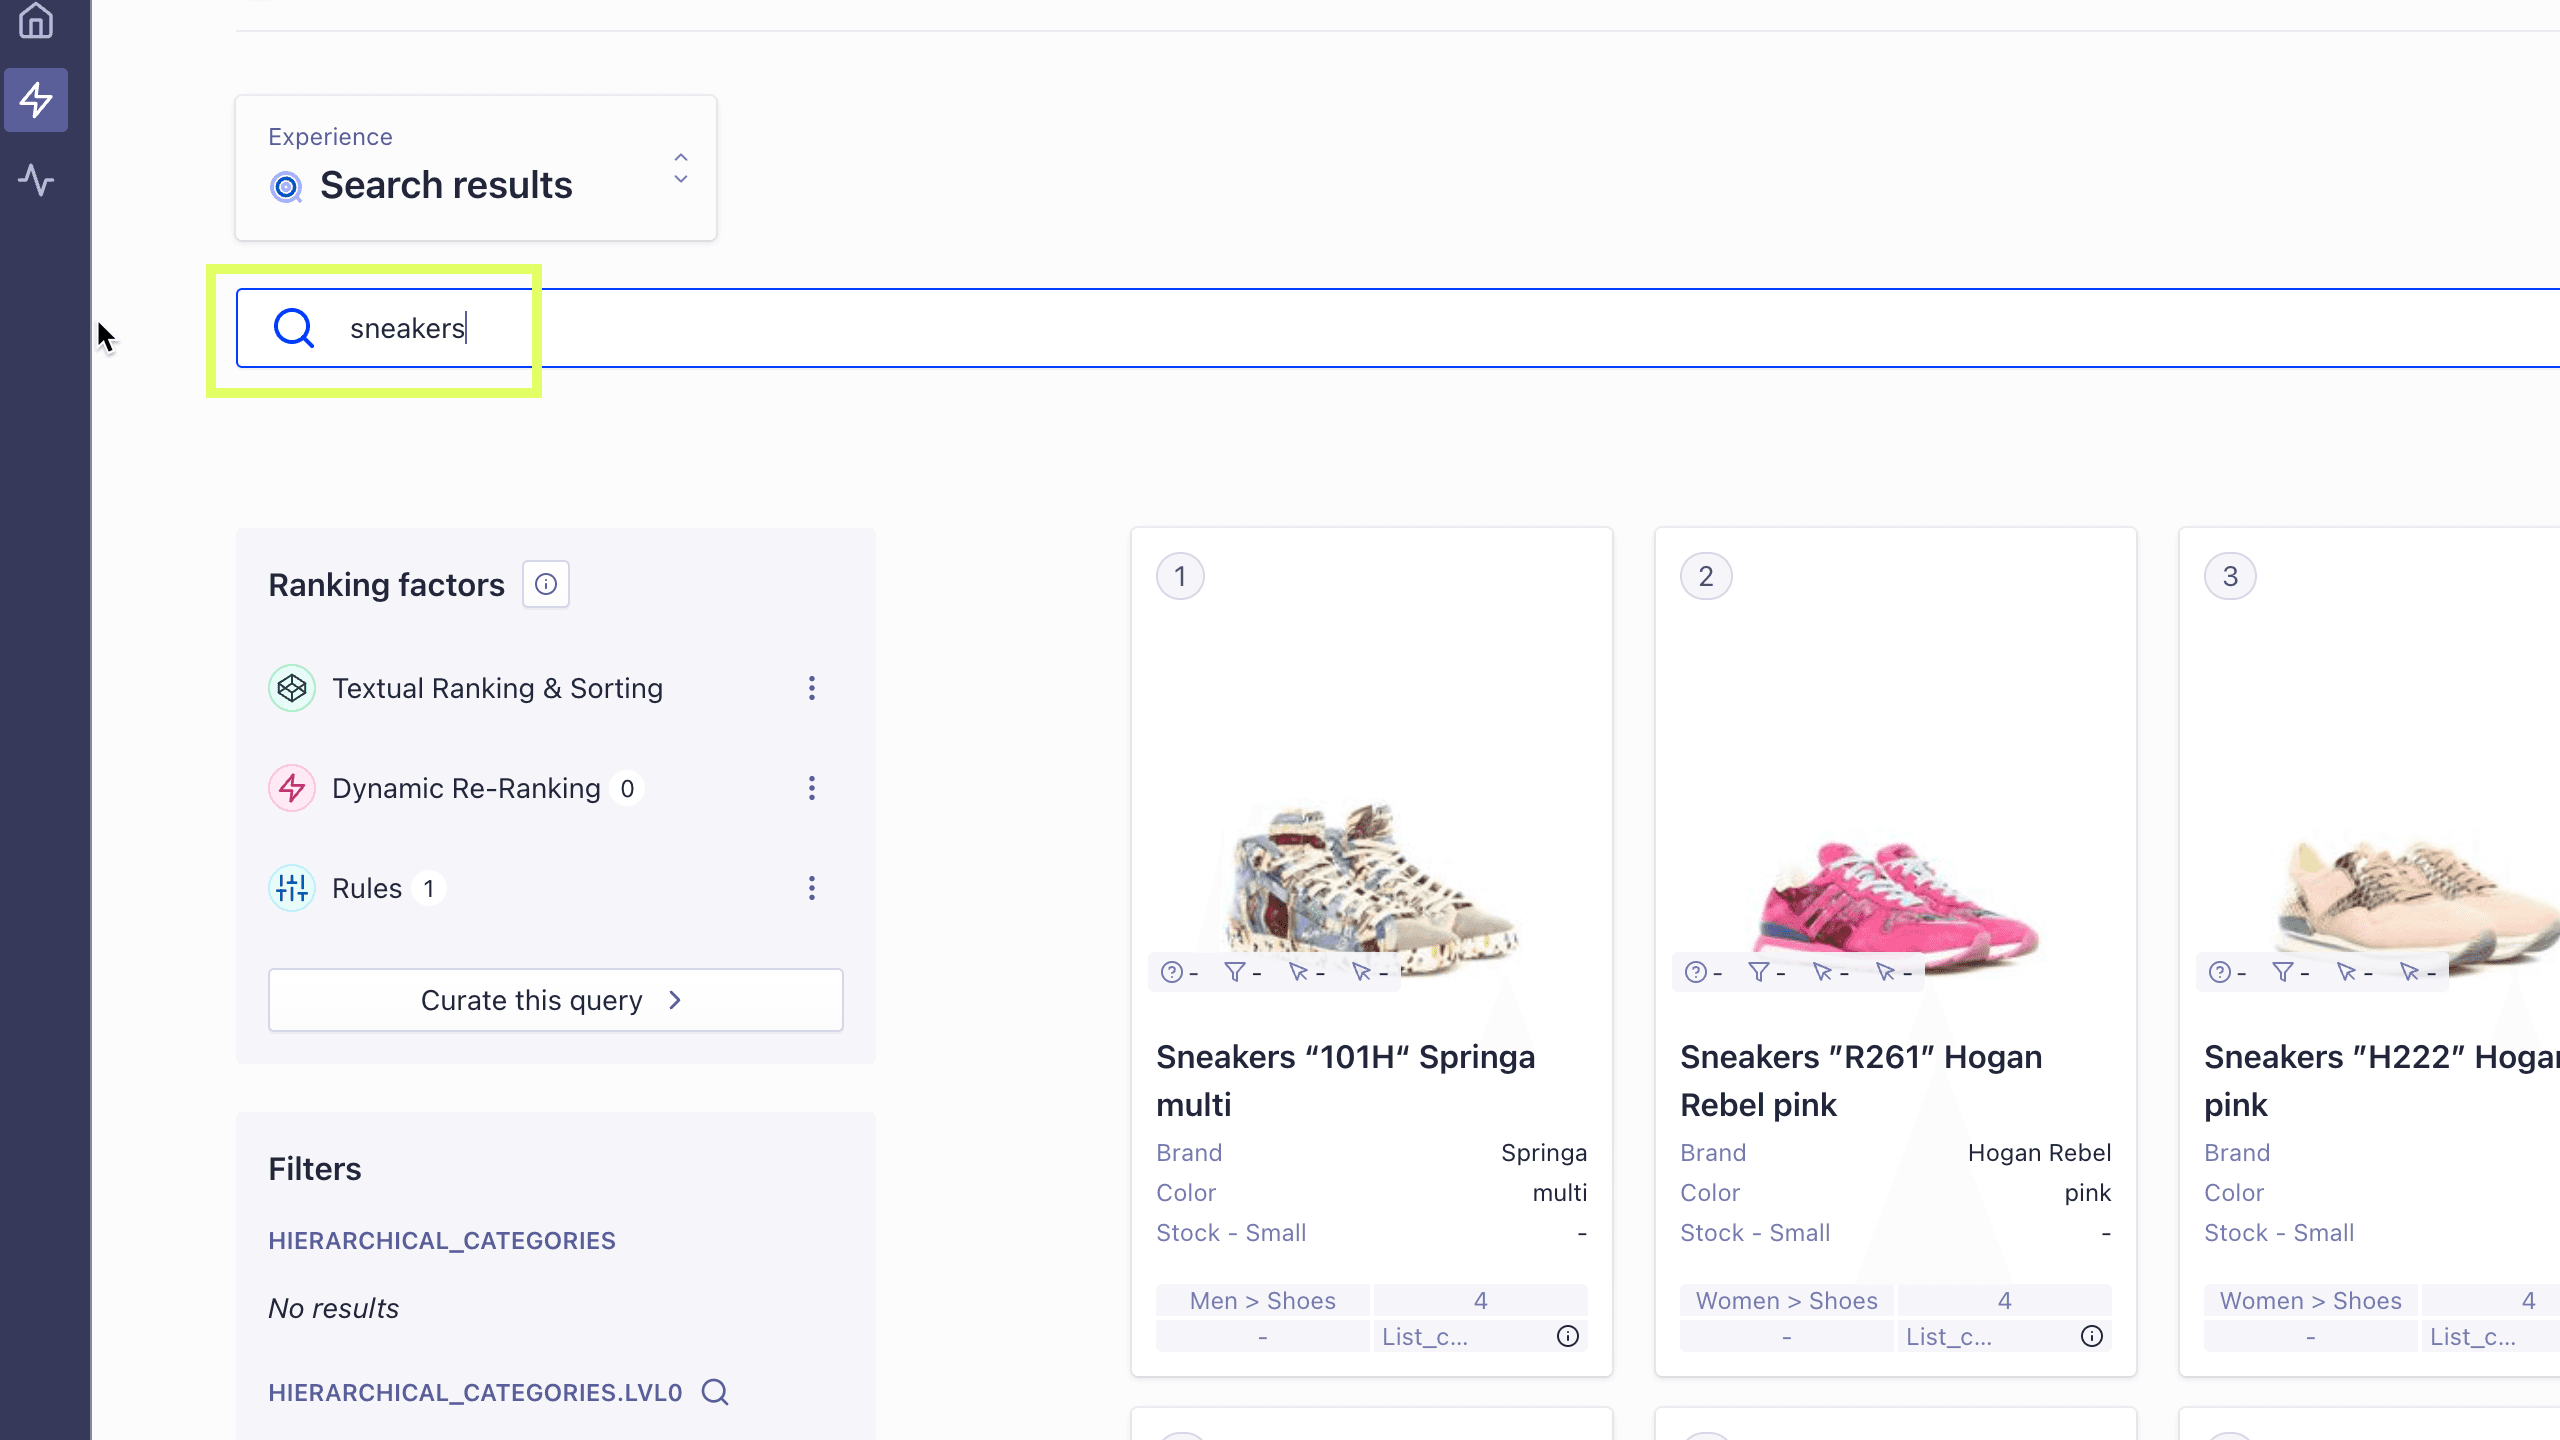Screen dimensions: 2560x1440
Task: Click Women > Shoes tag on H222 card
Action: point(2311,1300)
